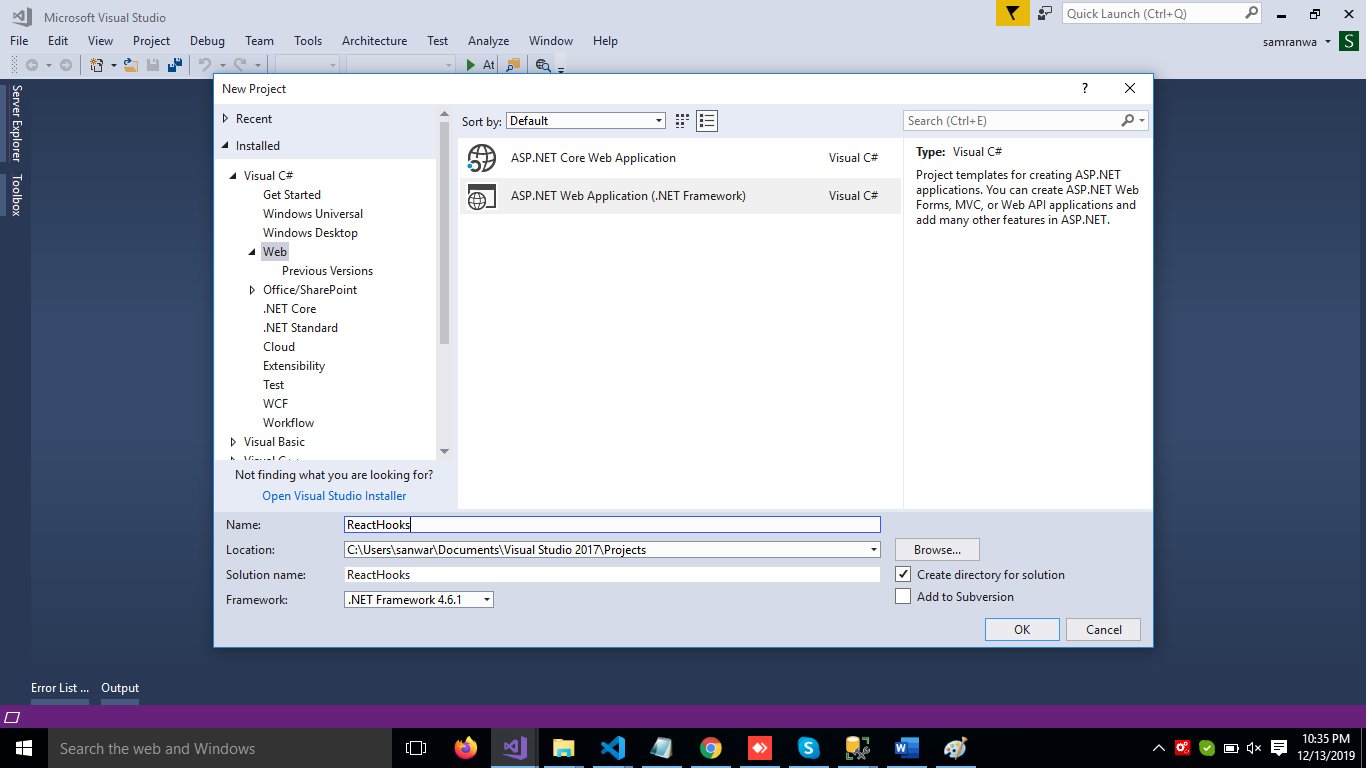Open the Analyze menu
1366x768 pixels.
pos(488,41)
